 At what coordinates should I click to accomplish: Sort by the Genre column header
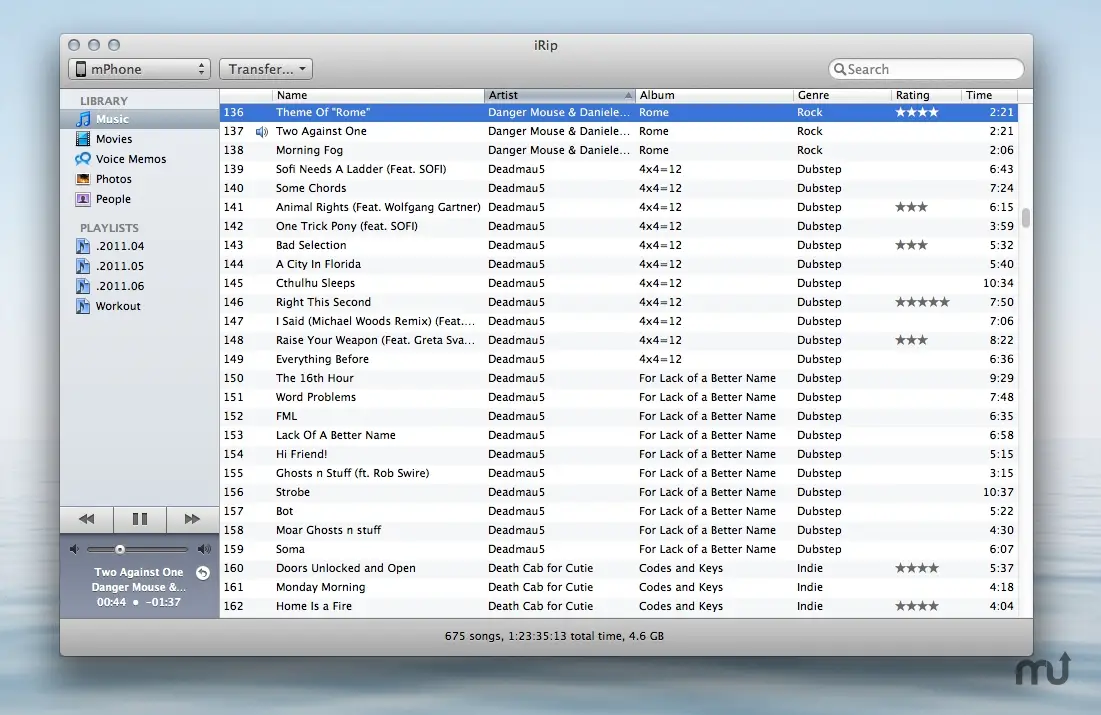(843, 95)
